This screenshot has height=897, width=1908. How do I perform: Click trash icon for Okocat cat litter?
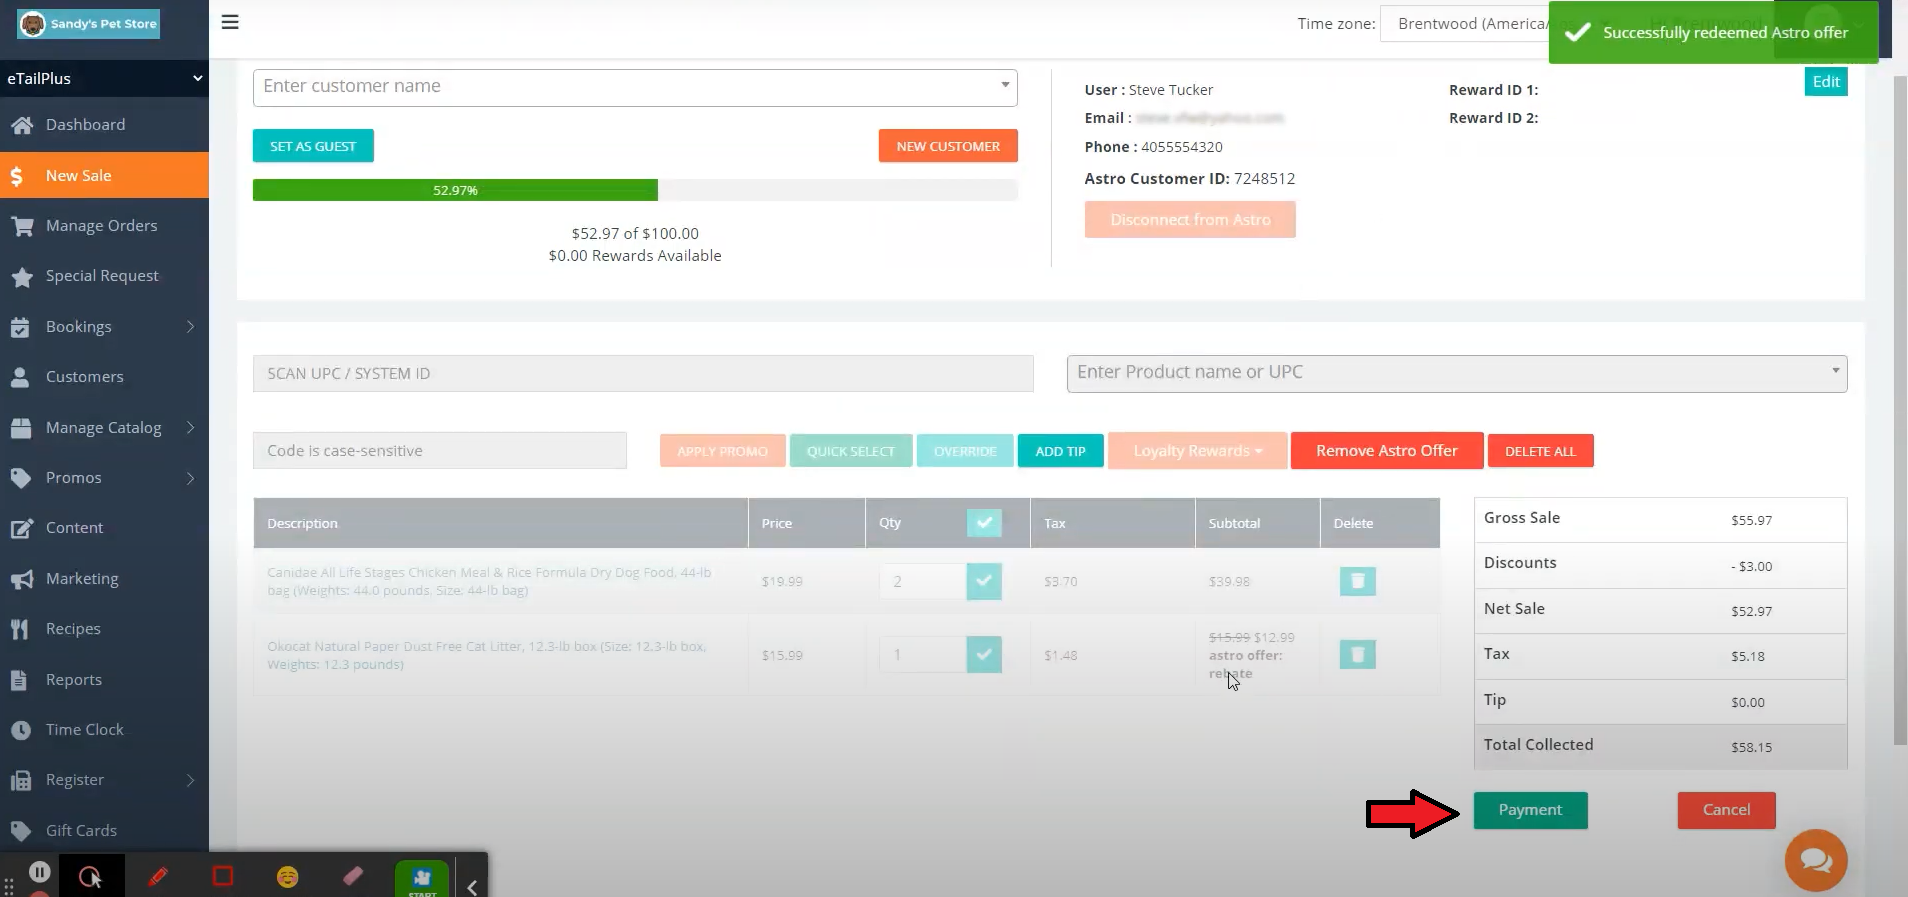click(1357, 655)
